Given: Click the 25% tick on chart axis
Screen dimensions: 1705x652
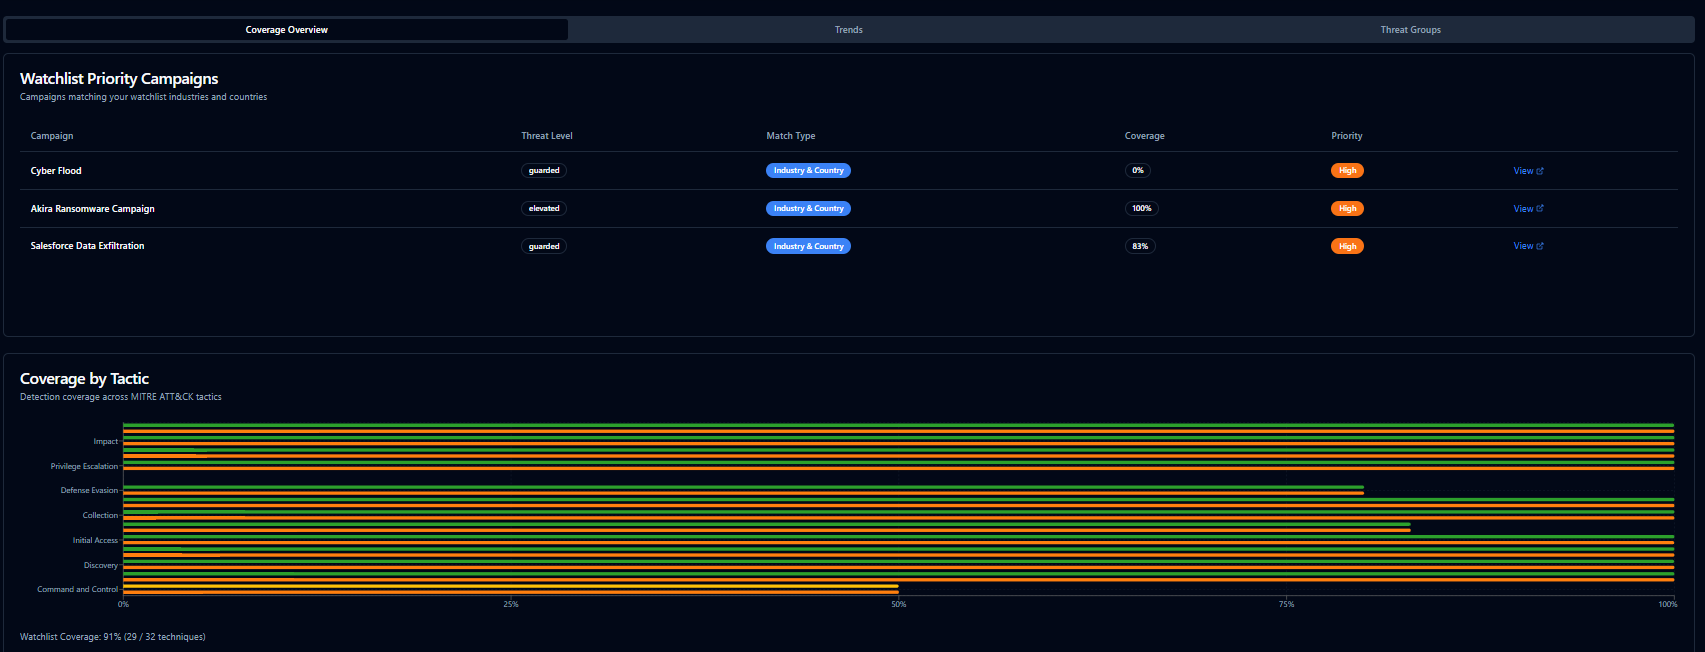Looking at the screenshot, I should [511, 604].
